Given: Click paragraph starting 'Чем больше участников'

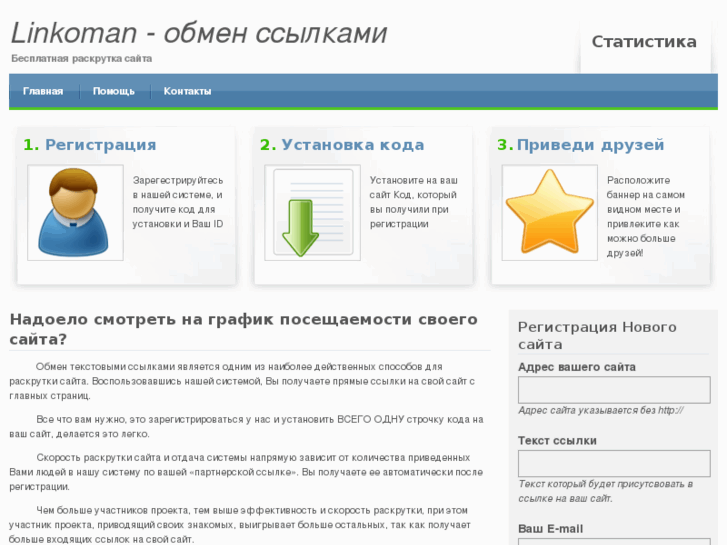Looking at the screenshot, I should (x=240, y=525).
